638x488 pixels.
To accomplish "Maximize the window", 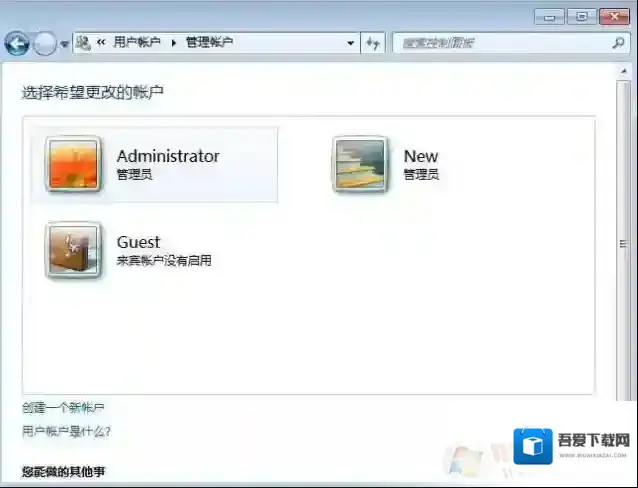I will pos(581,17).
